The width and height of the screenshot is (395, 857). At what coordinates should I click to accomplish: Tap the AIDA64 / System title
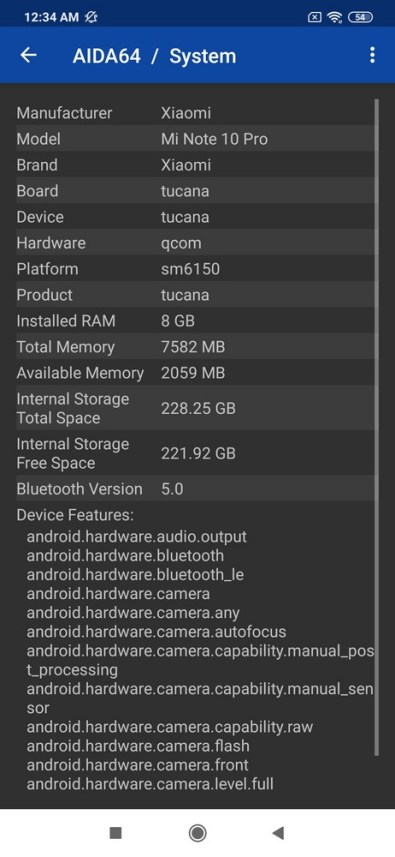(155, 56)
